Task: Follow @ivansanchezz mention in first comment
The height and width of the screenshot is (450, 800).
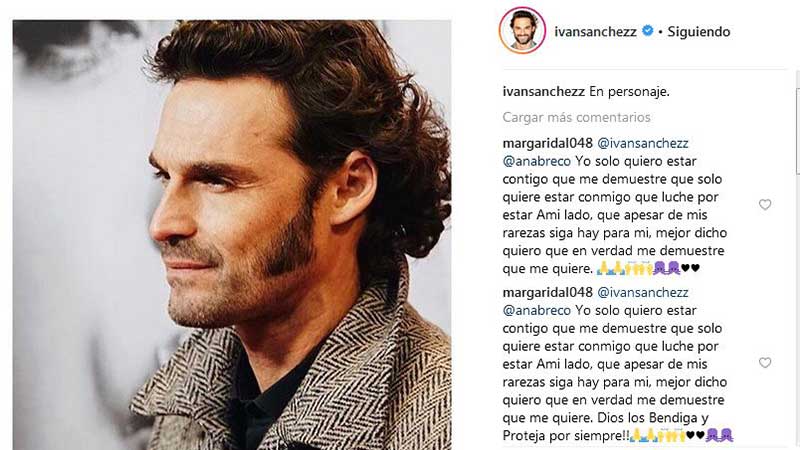Action: (643, 143)
